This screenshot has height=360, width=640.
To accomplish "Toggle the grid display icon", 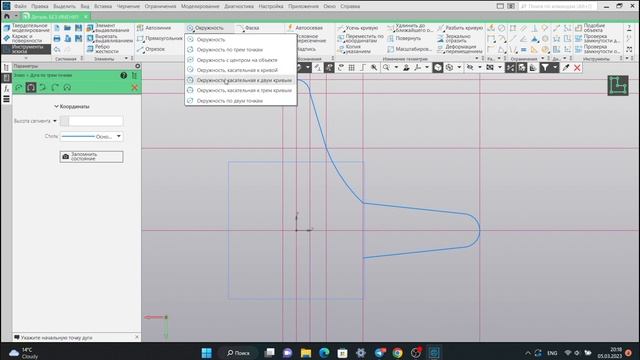I will coord(351,68).
